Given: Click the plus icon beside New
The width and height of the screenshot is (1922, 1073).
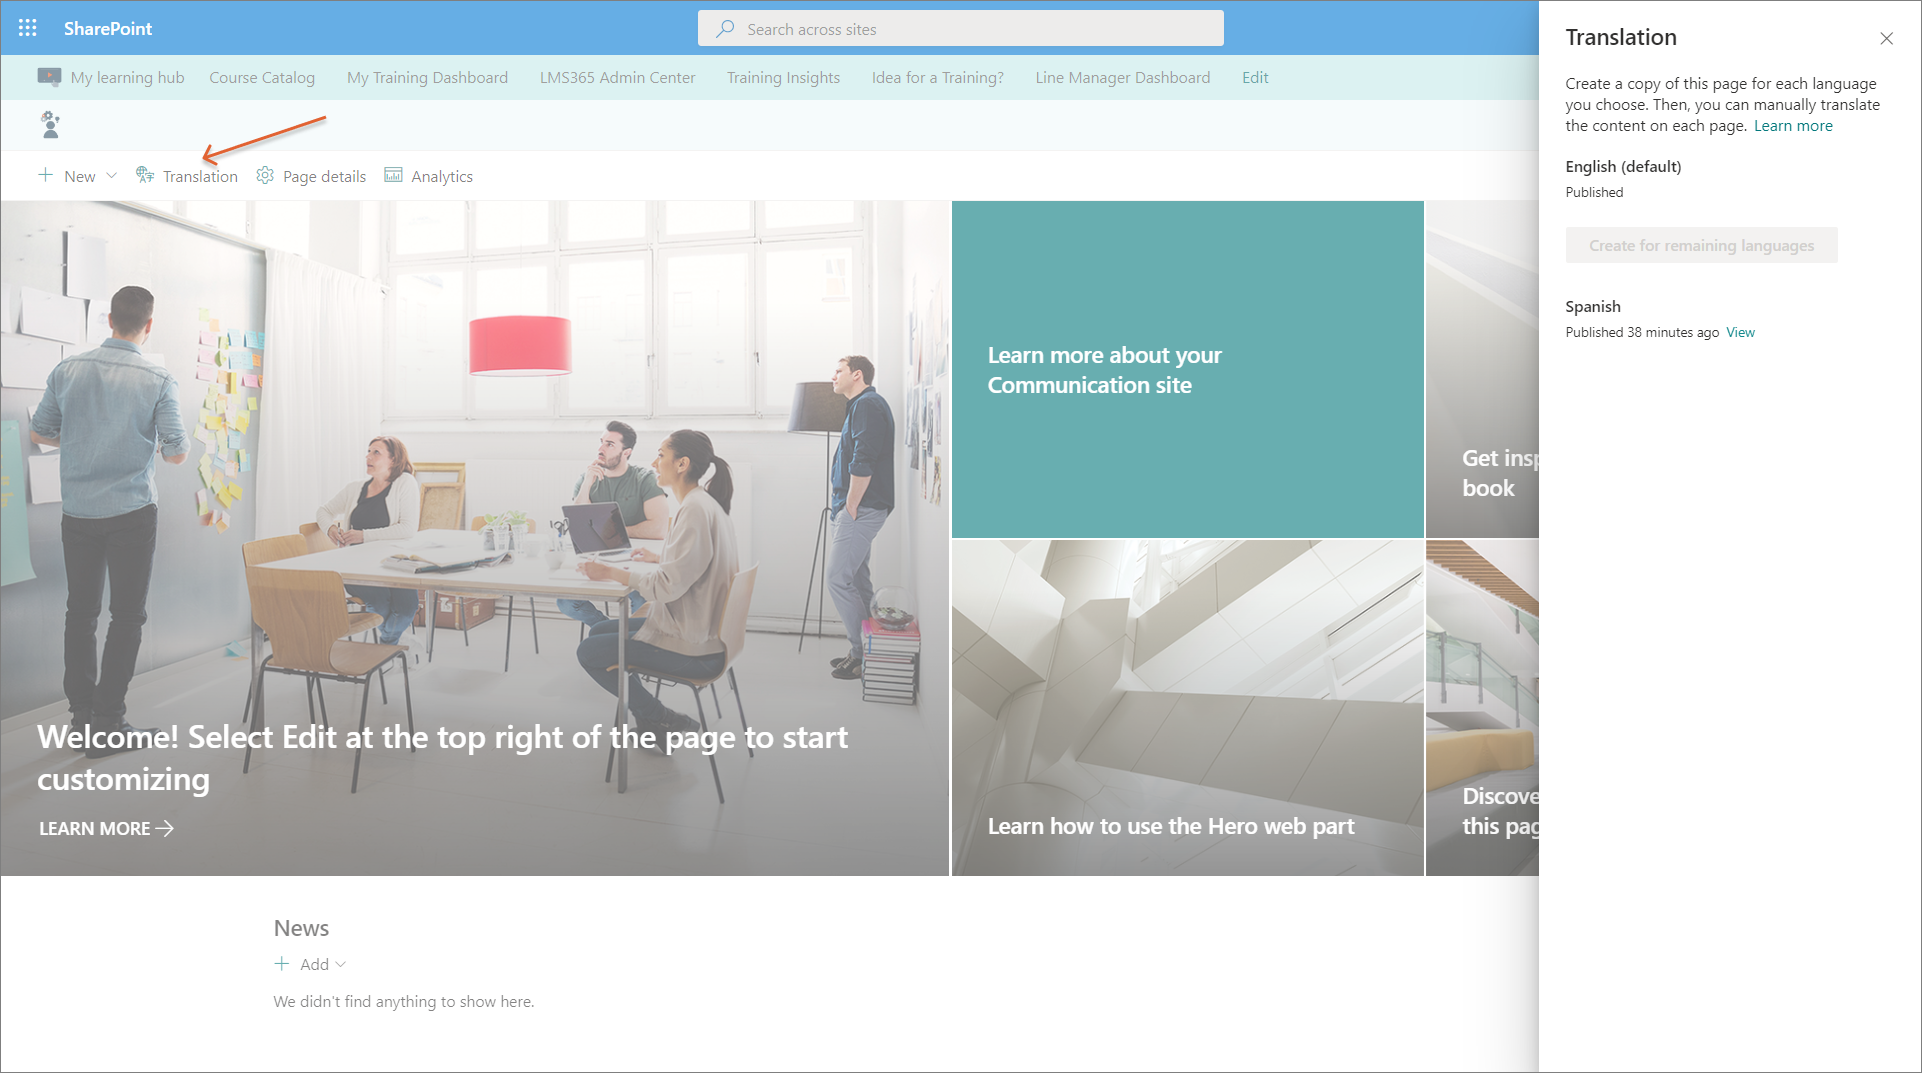Looking at the screenshot, I should point(46,175).
